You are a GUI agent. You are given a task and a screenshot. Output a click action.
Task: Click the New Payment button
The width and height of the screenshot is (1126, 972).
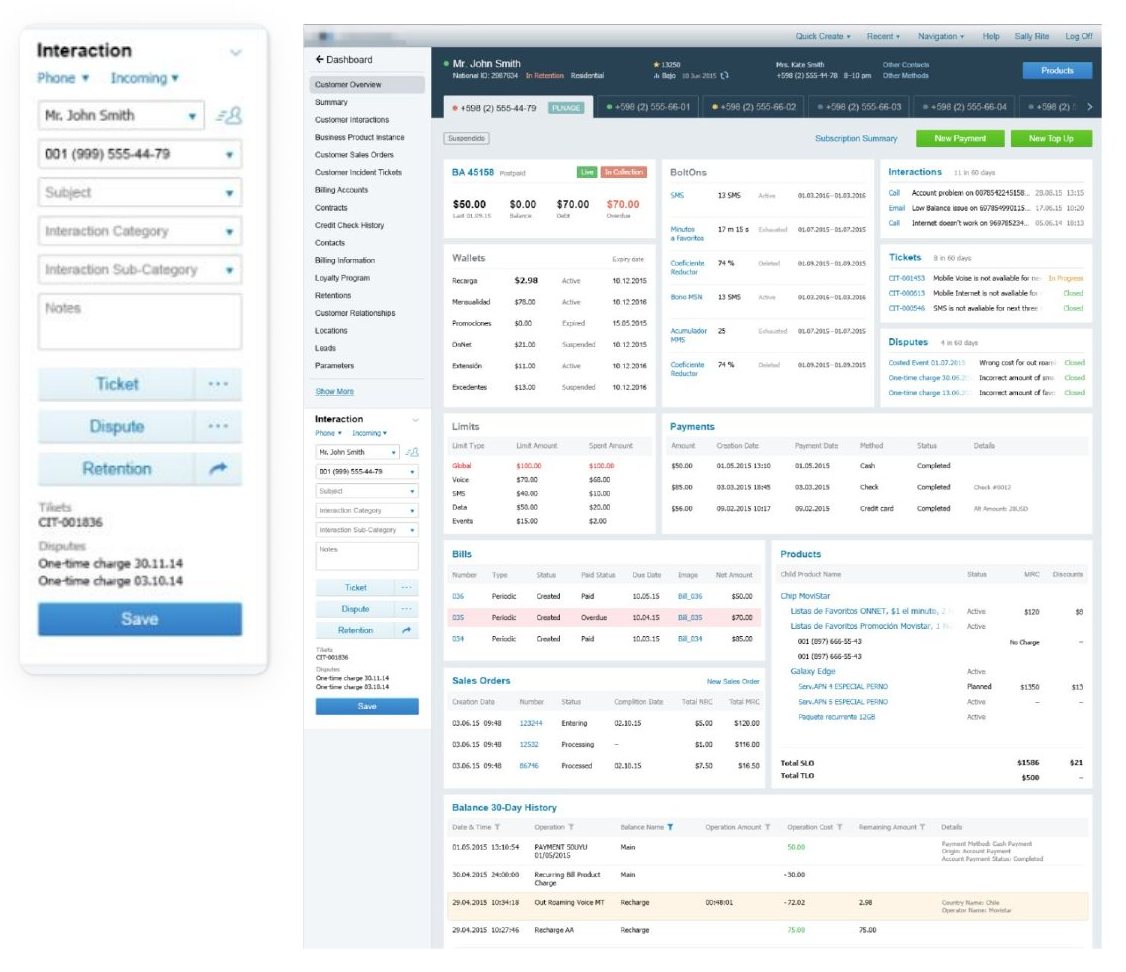[x=960, y=139]
